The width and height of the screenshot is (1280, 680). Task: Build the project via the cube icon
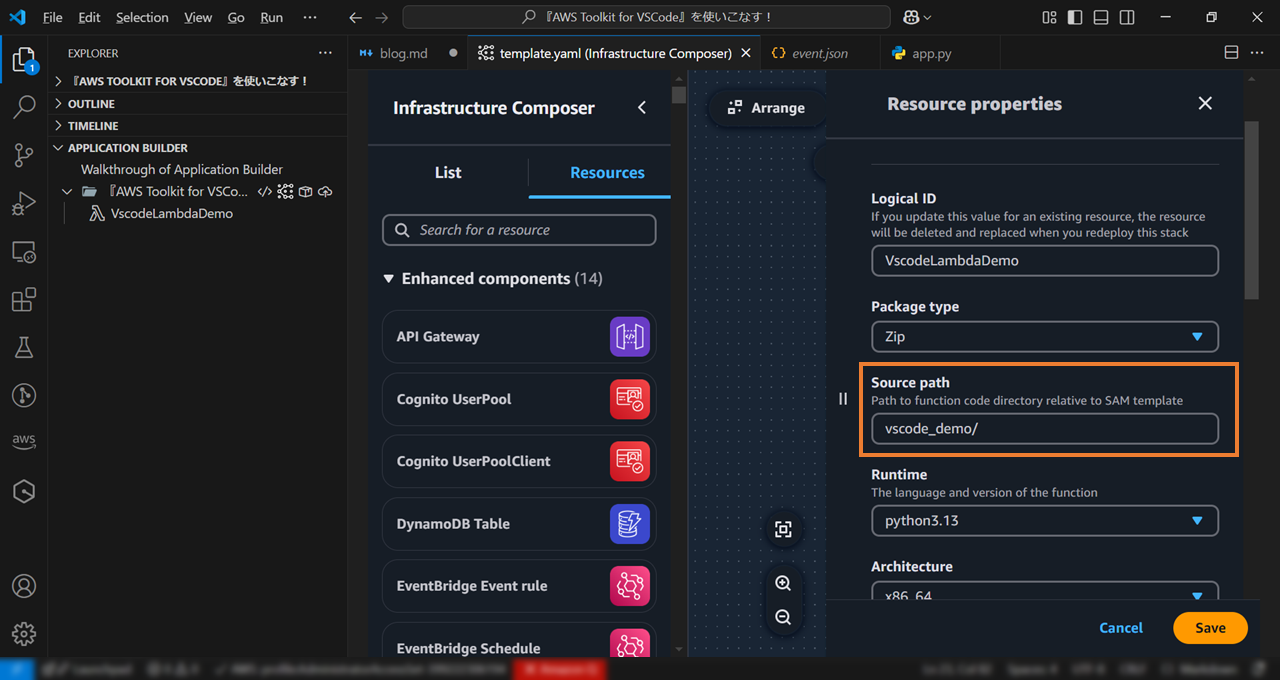coord(304,191)
